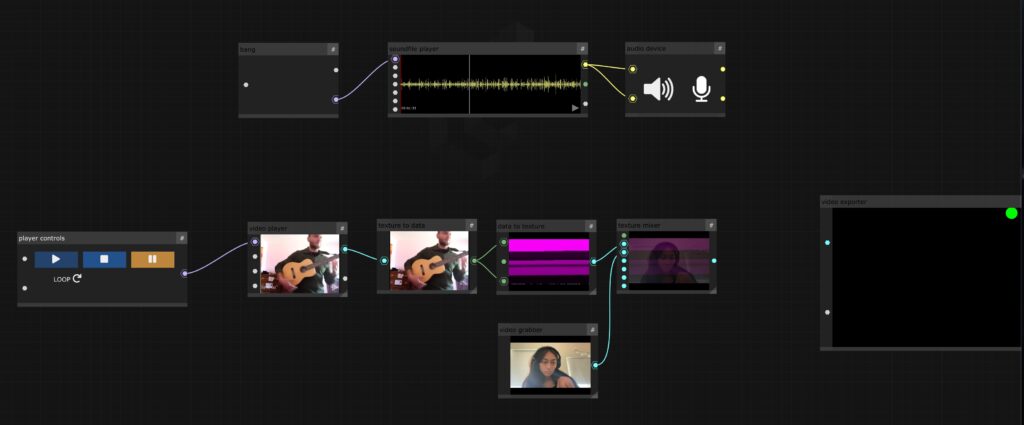Grab the video grabber's corner resize handle

pyautogui.click(x=594, y=395)
